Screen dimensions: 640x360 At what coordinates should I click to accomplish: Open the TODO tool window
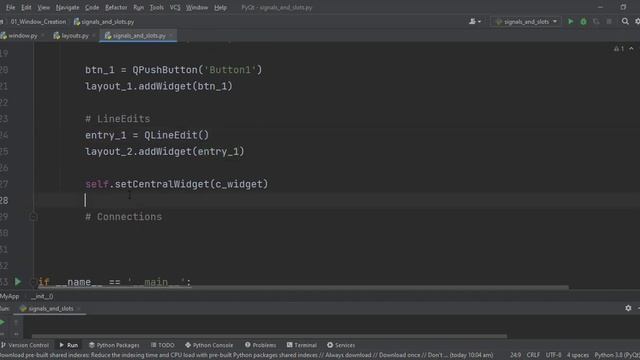(x=162, y=345)
